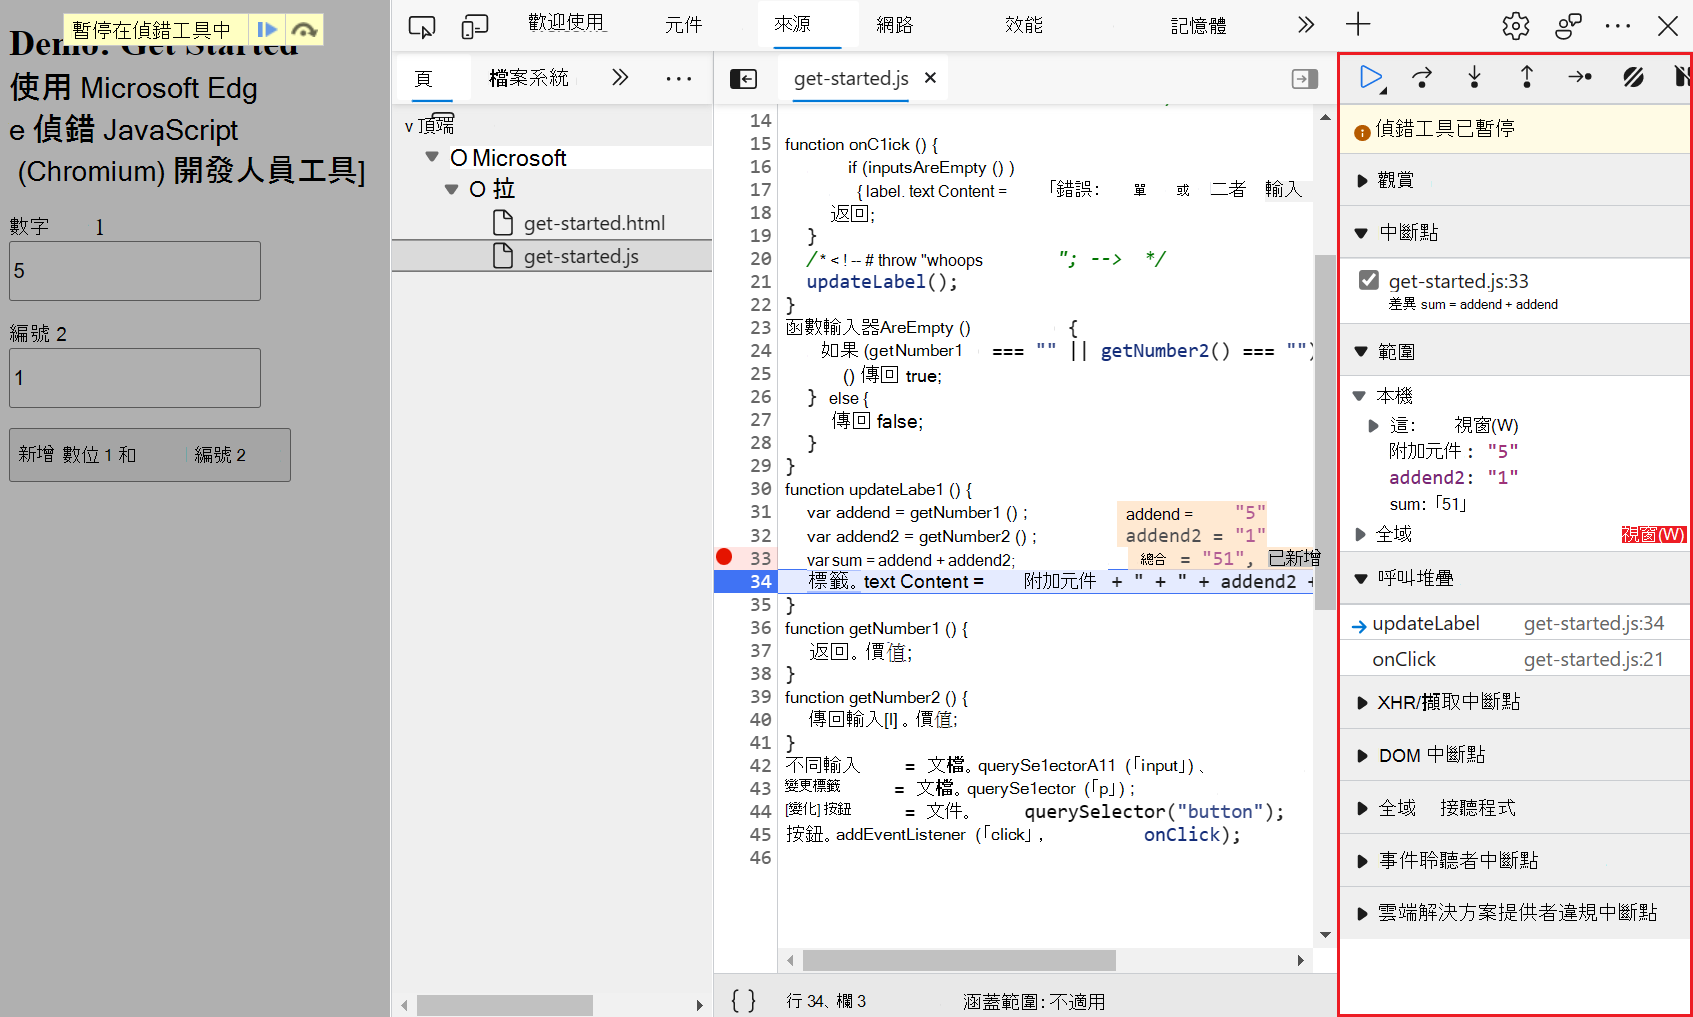1693x1017 pixels.
Task: Open navigator pane more options ellipsis
Action: [x=679, y=78]
